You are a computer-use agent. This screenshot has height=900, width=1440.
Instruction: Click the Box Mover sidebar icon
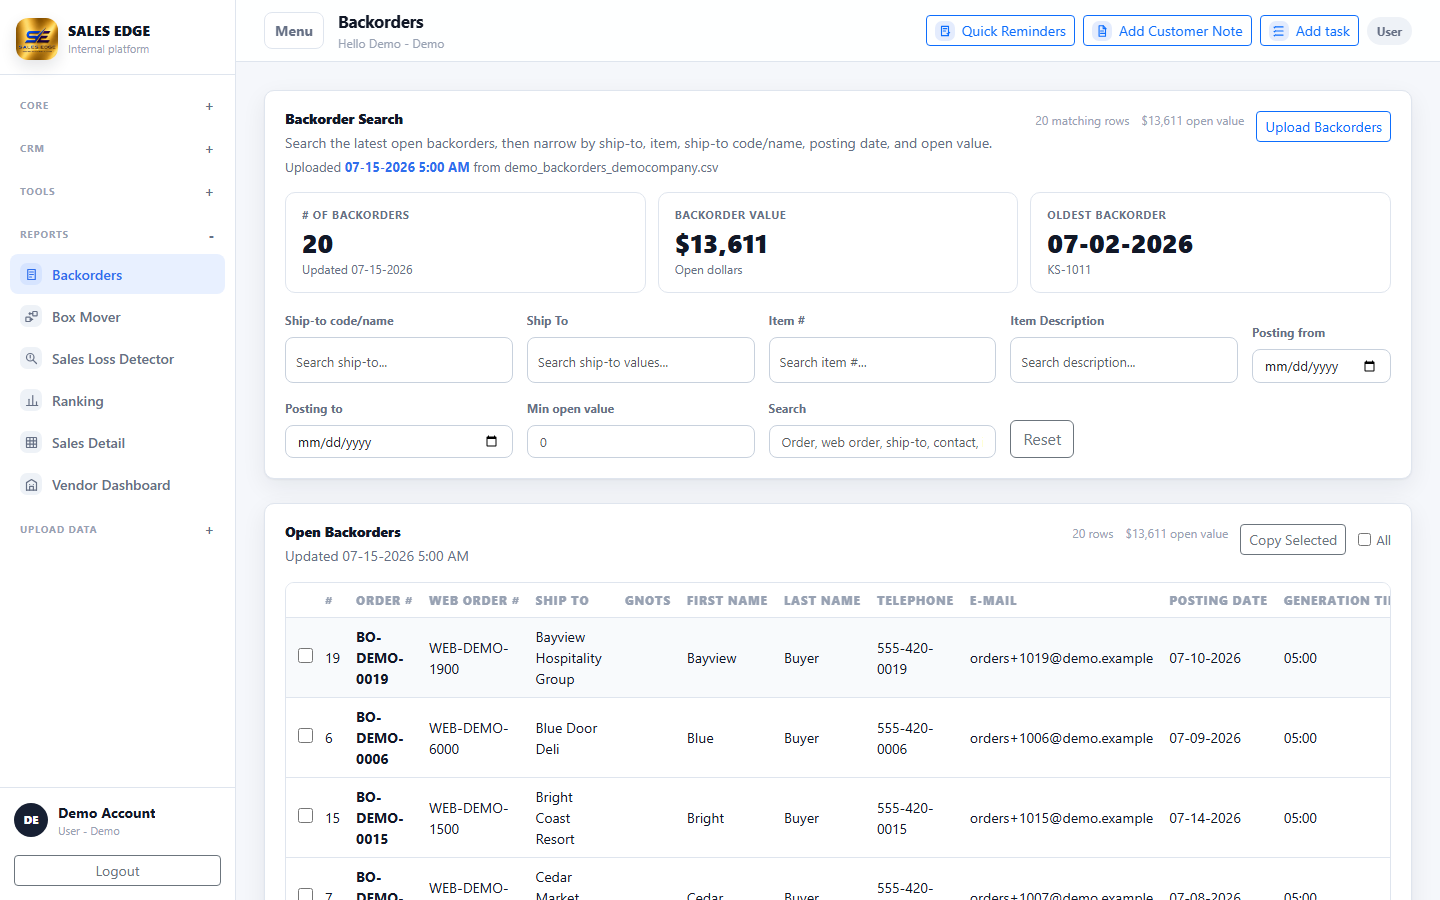32,317
